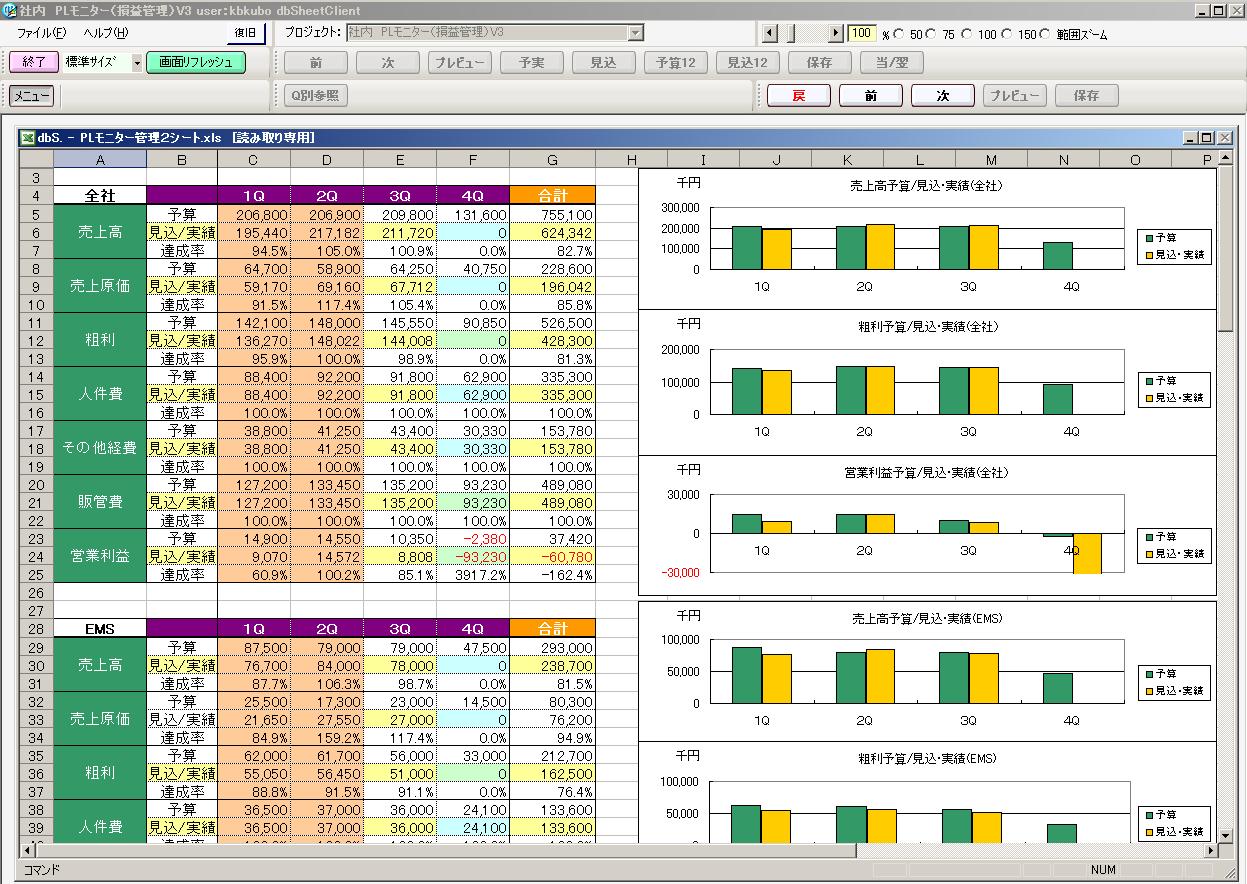Click the cell showing 211,720
This screenshot has height=884, width=1247.
(x=400, y=232)
